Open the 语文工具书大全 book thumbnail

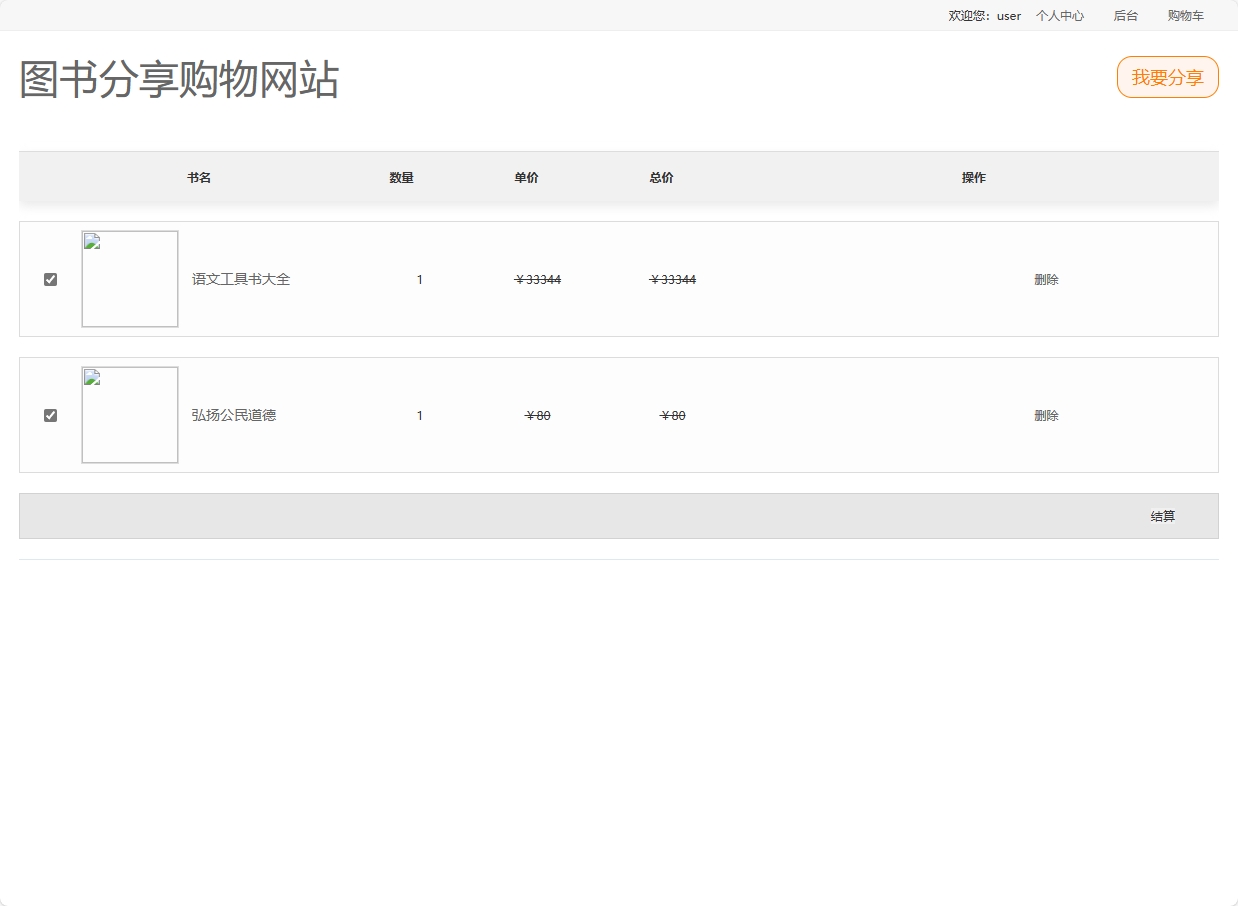click(129, 279)
